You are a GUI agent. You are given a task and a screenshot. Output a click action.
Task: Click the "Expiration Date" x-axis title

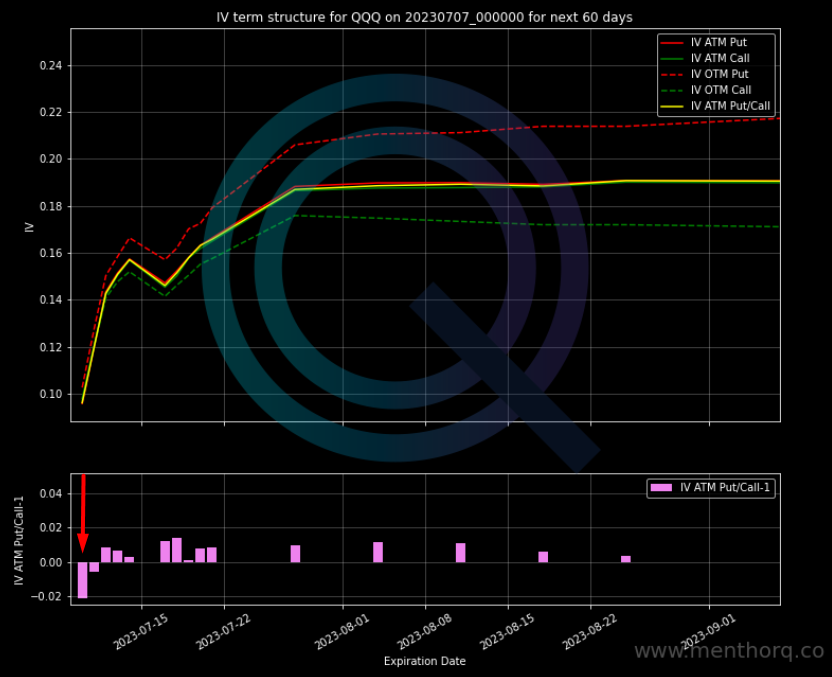(x=424, y=662)
